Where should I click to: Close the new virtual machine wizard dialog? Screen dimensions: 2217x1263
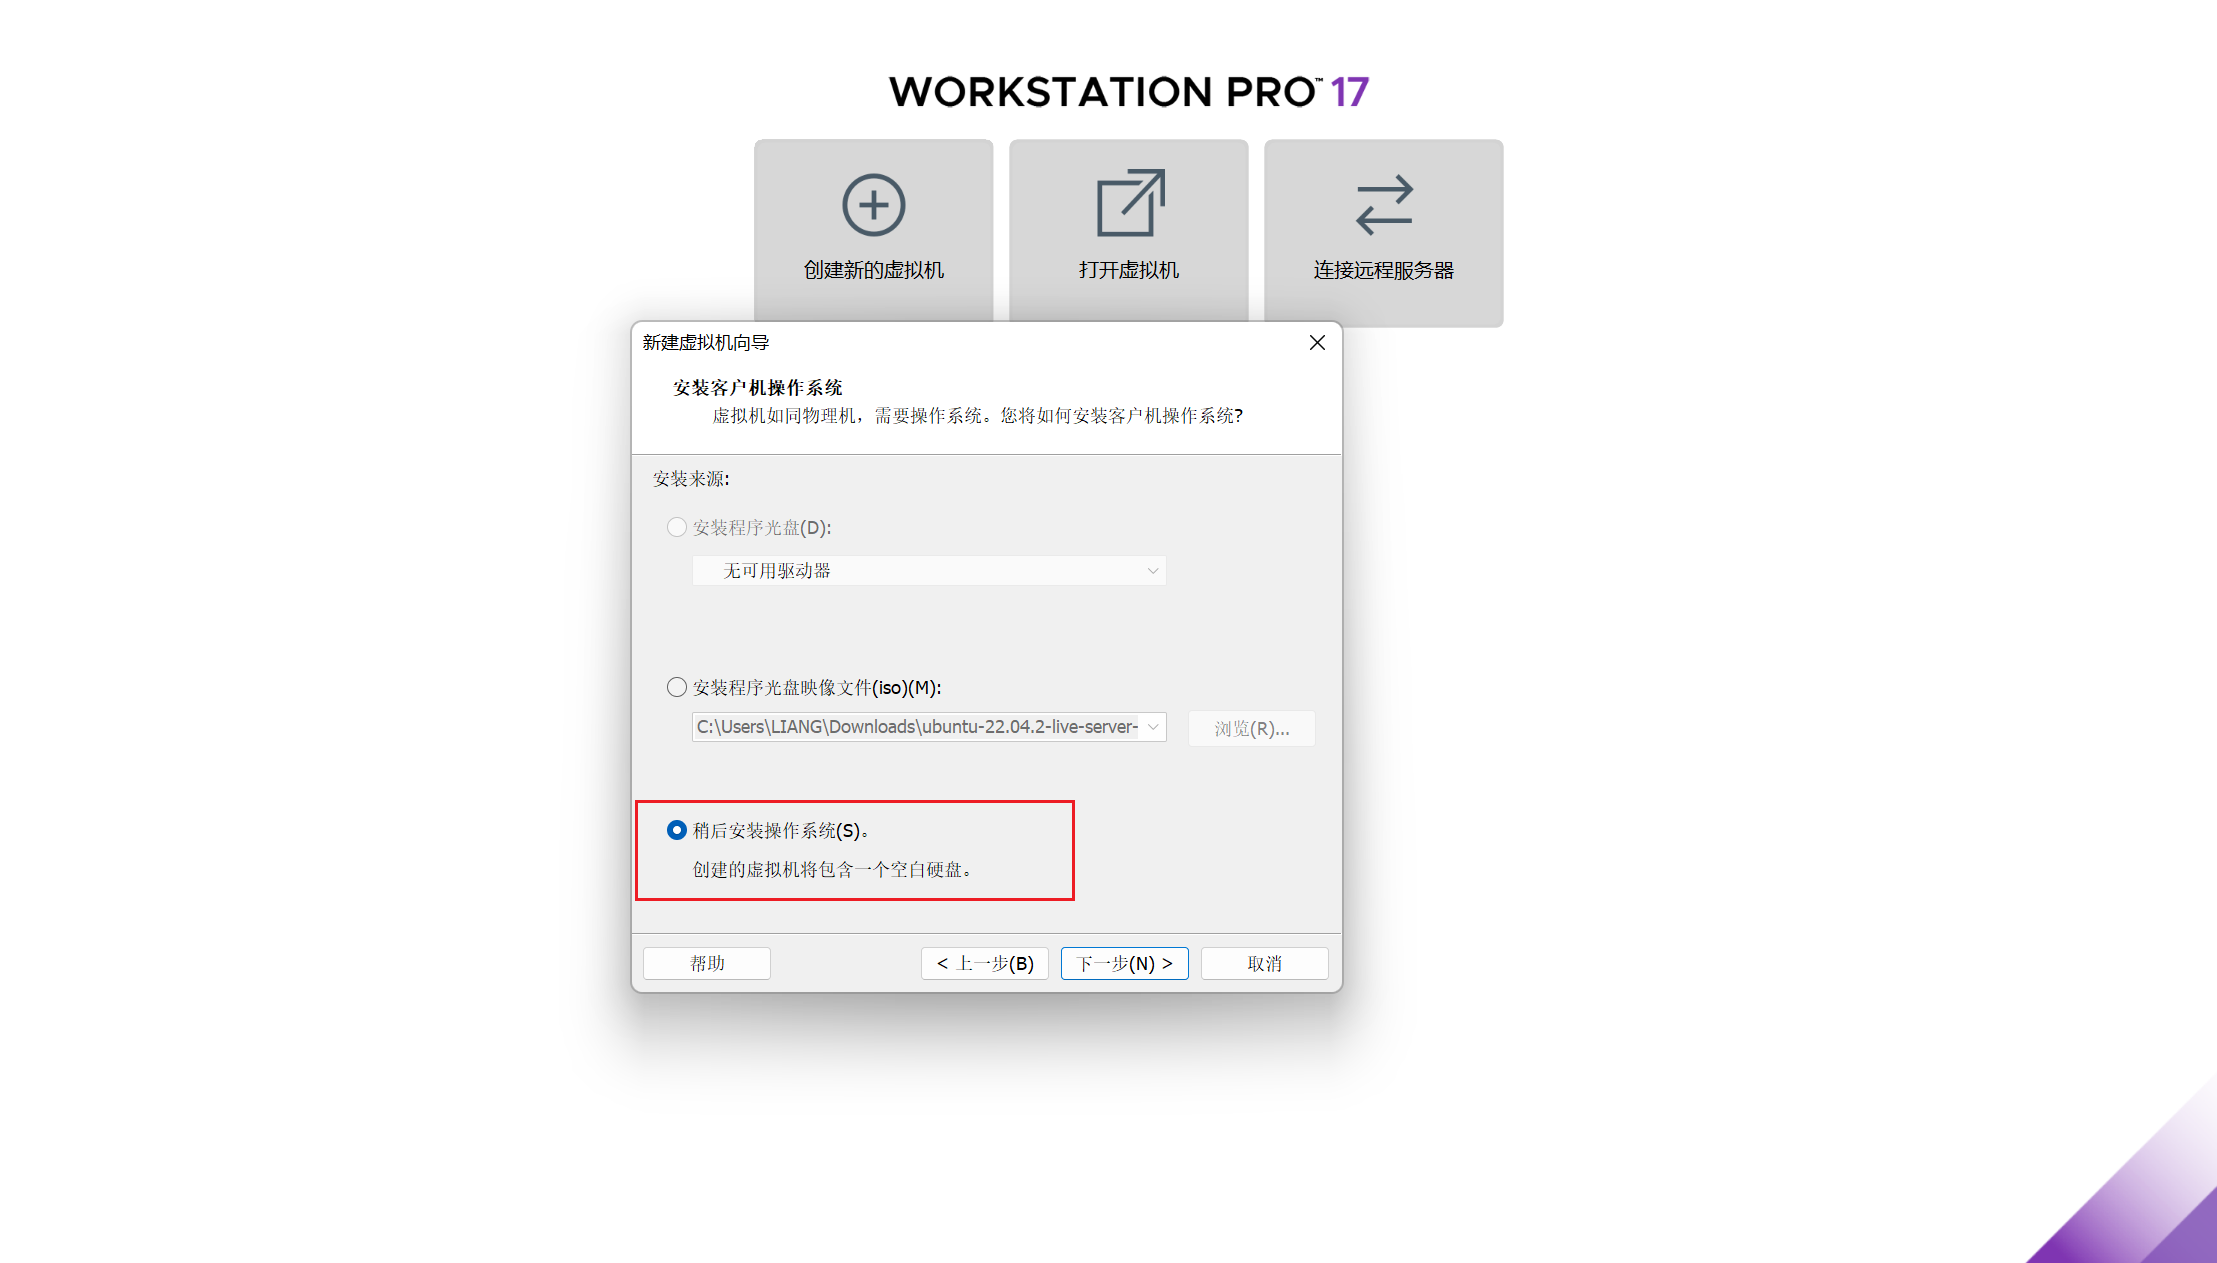click(1317, 343)
